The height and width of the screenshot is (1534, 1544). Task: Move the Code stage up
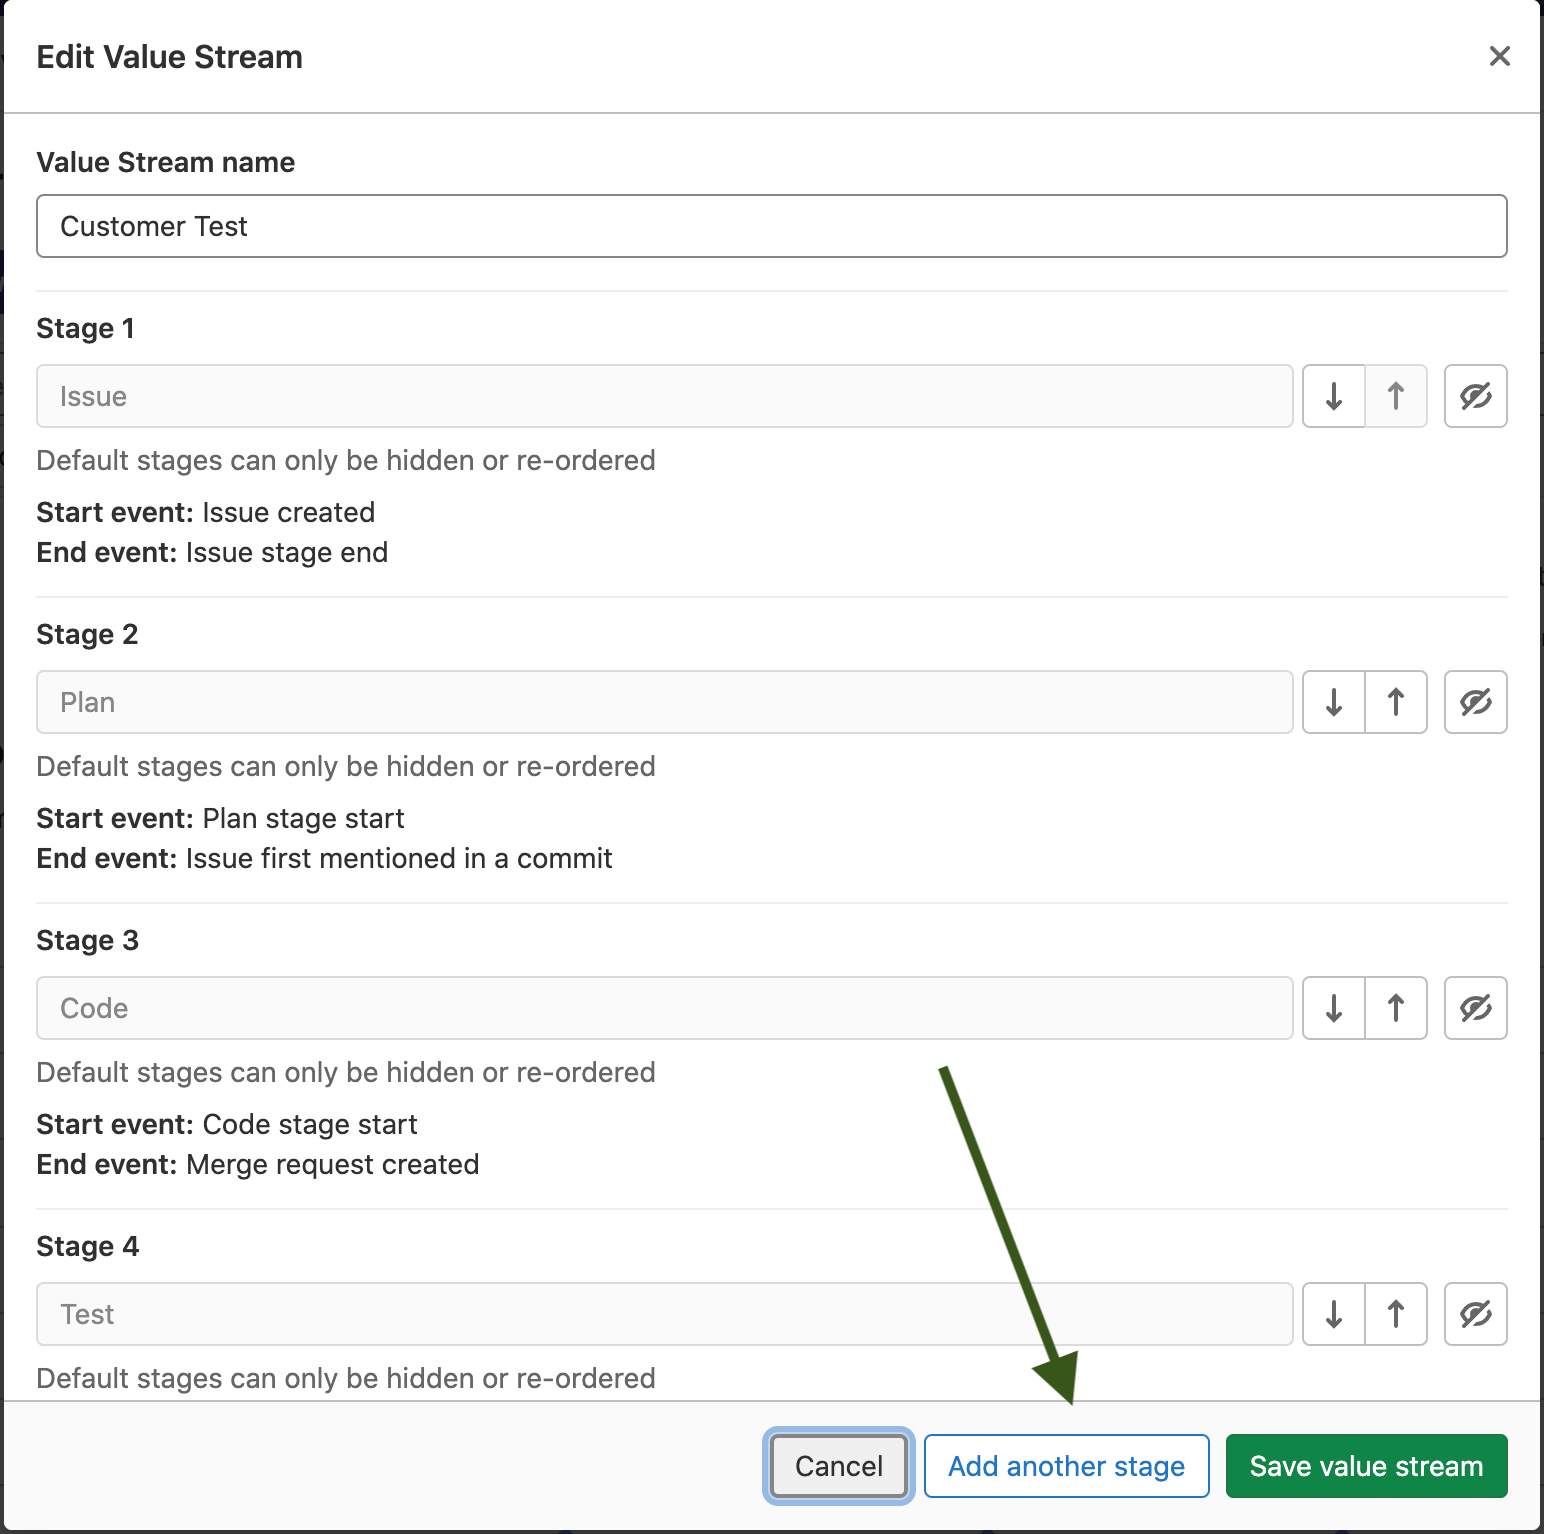point(1396,1008)
